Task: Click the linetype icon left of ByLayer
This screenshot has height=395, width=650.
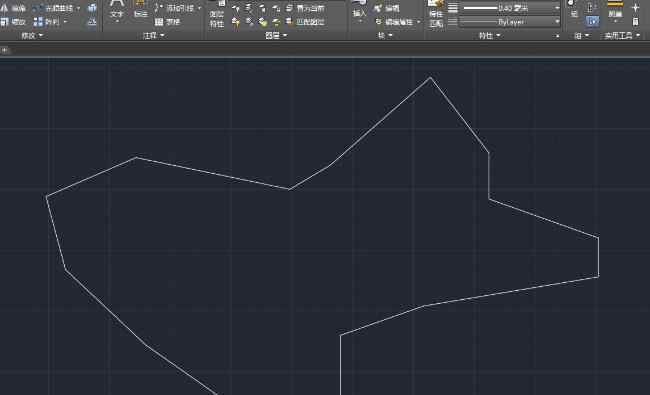Action: [x=453, y=22]
